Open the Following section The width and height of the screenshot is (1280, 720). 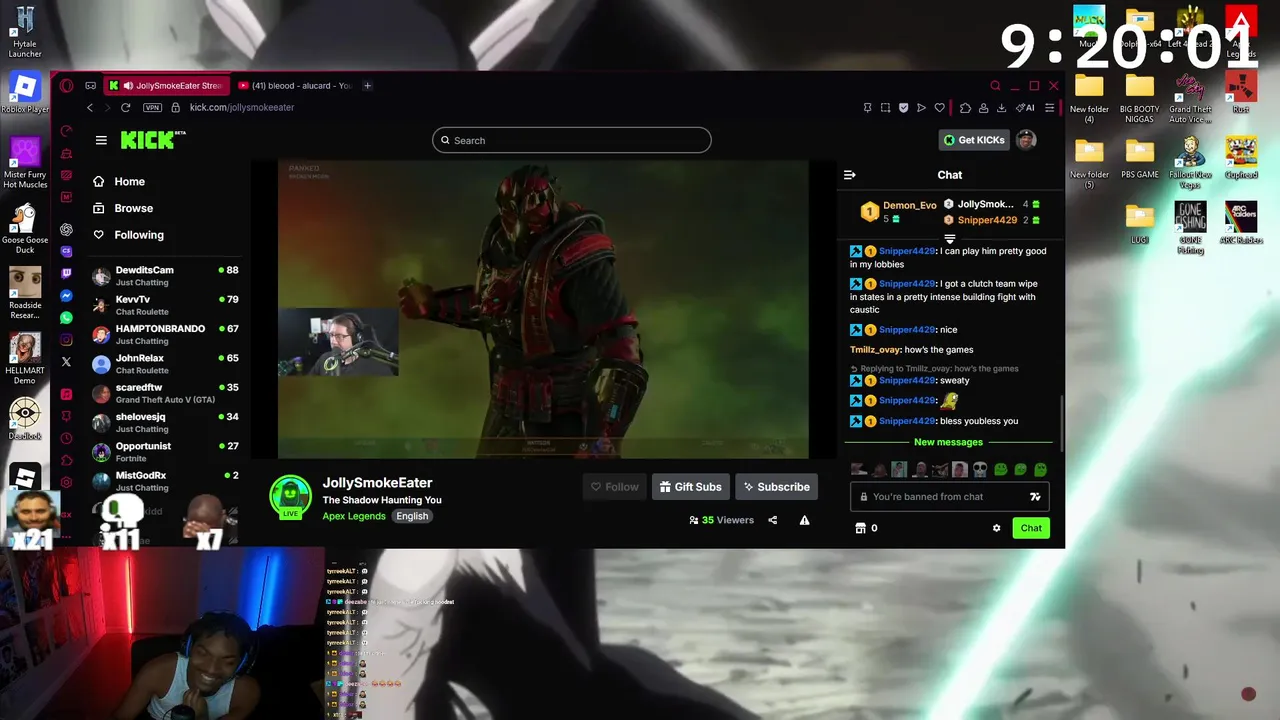point(128,235)
